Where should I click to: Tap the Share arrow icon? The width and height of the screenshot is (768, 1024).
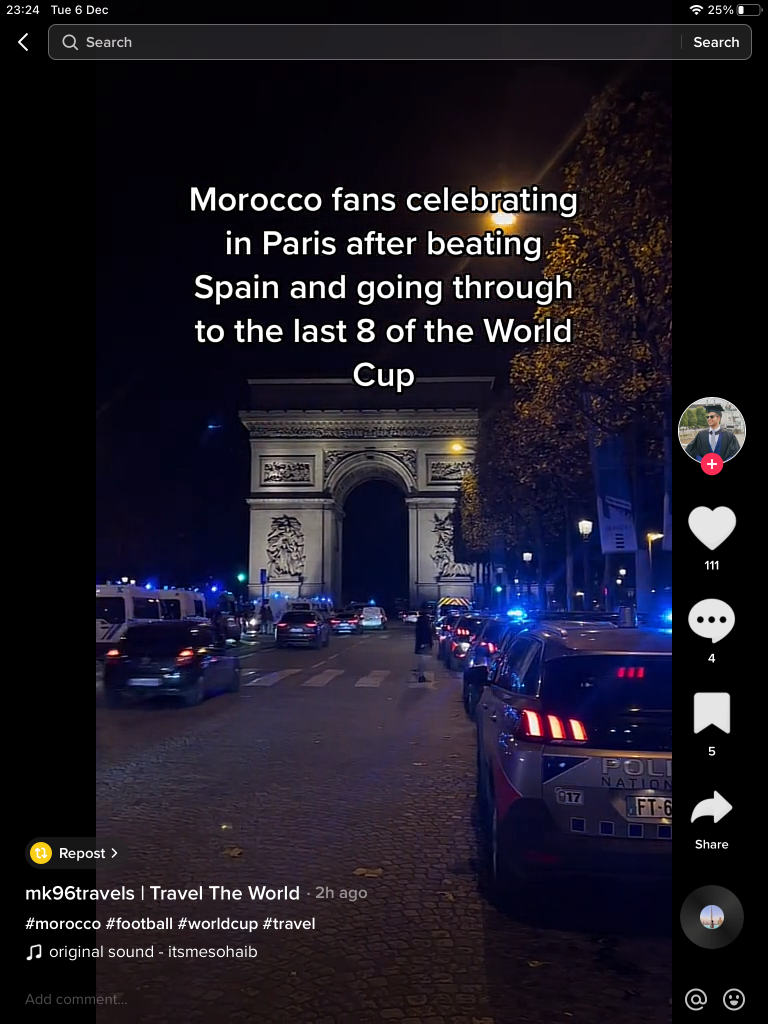pos(711,807)
